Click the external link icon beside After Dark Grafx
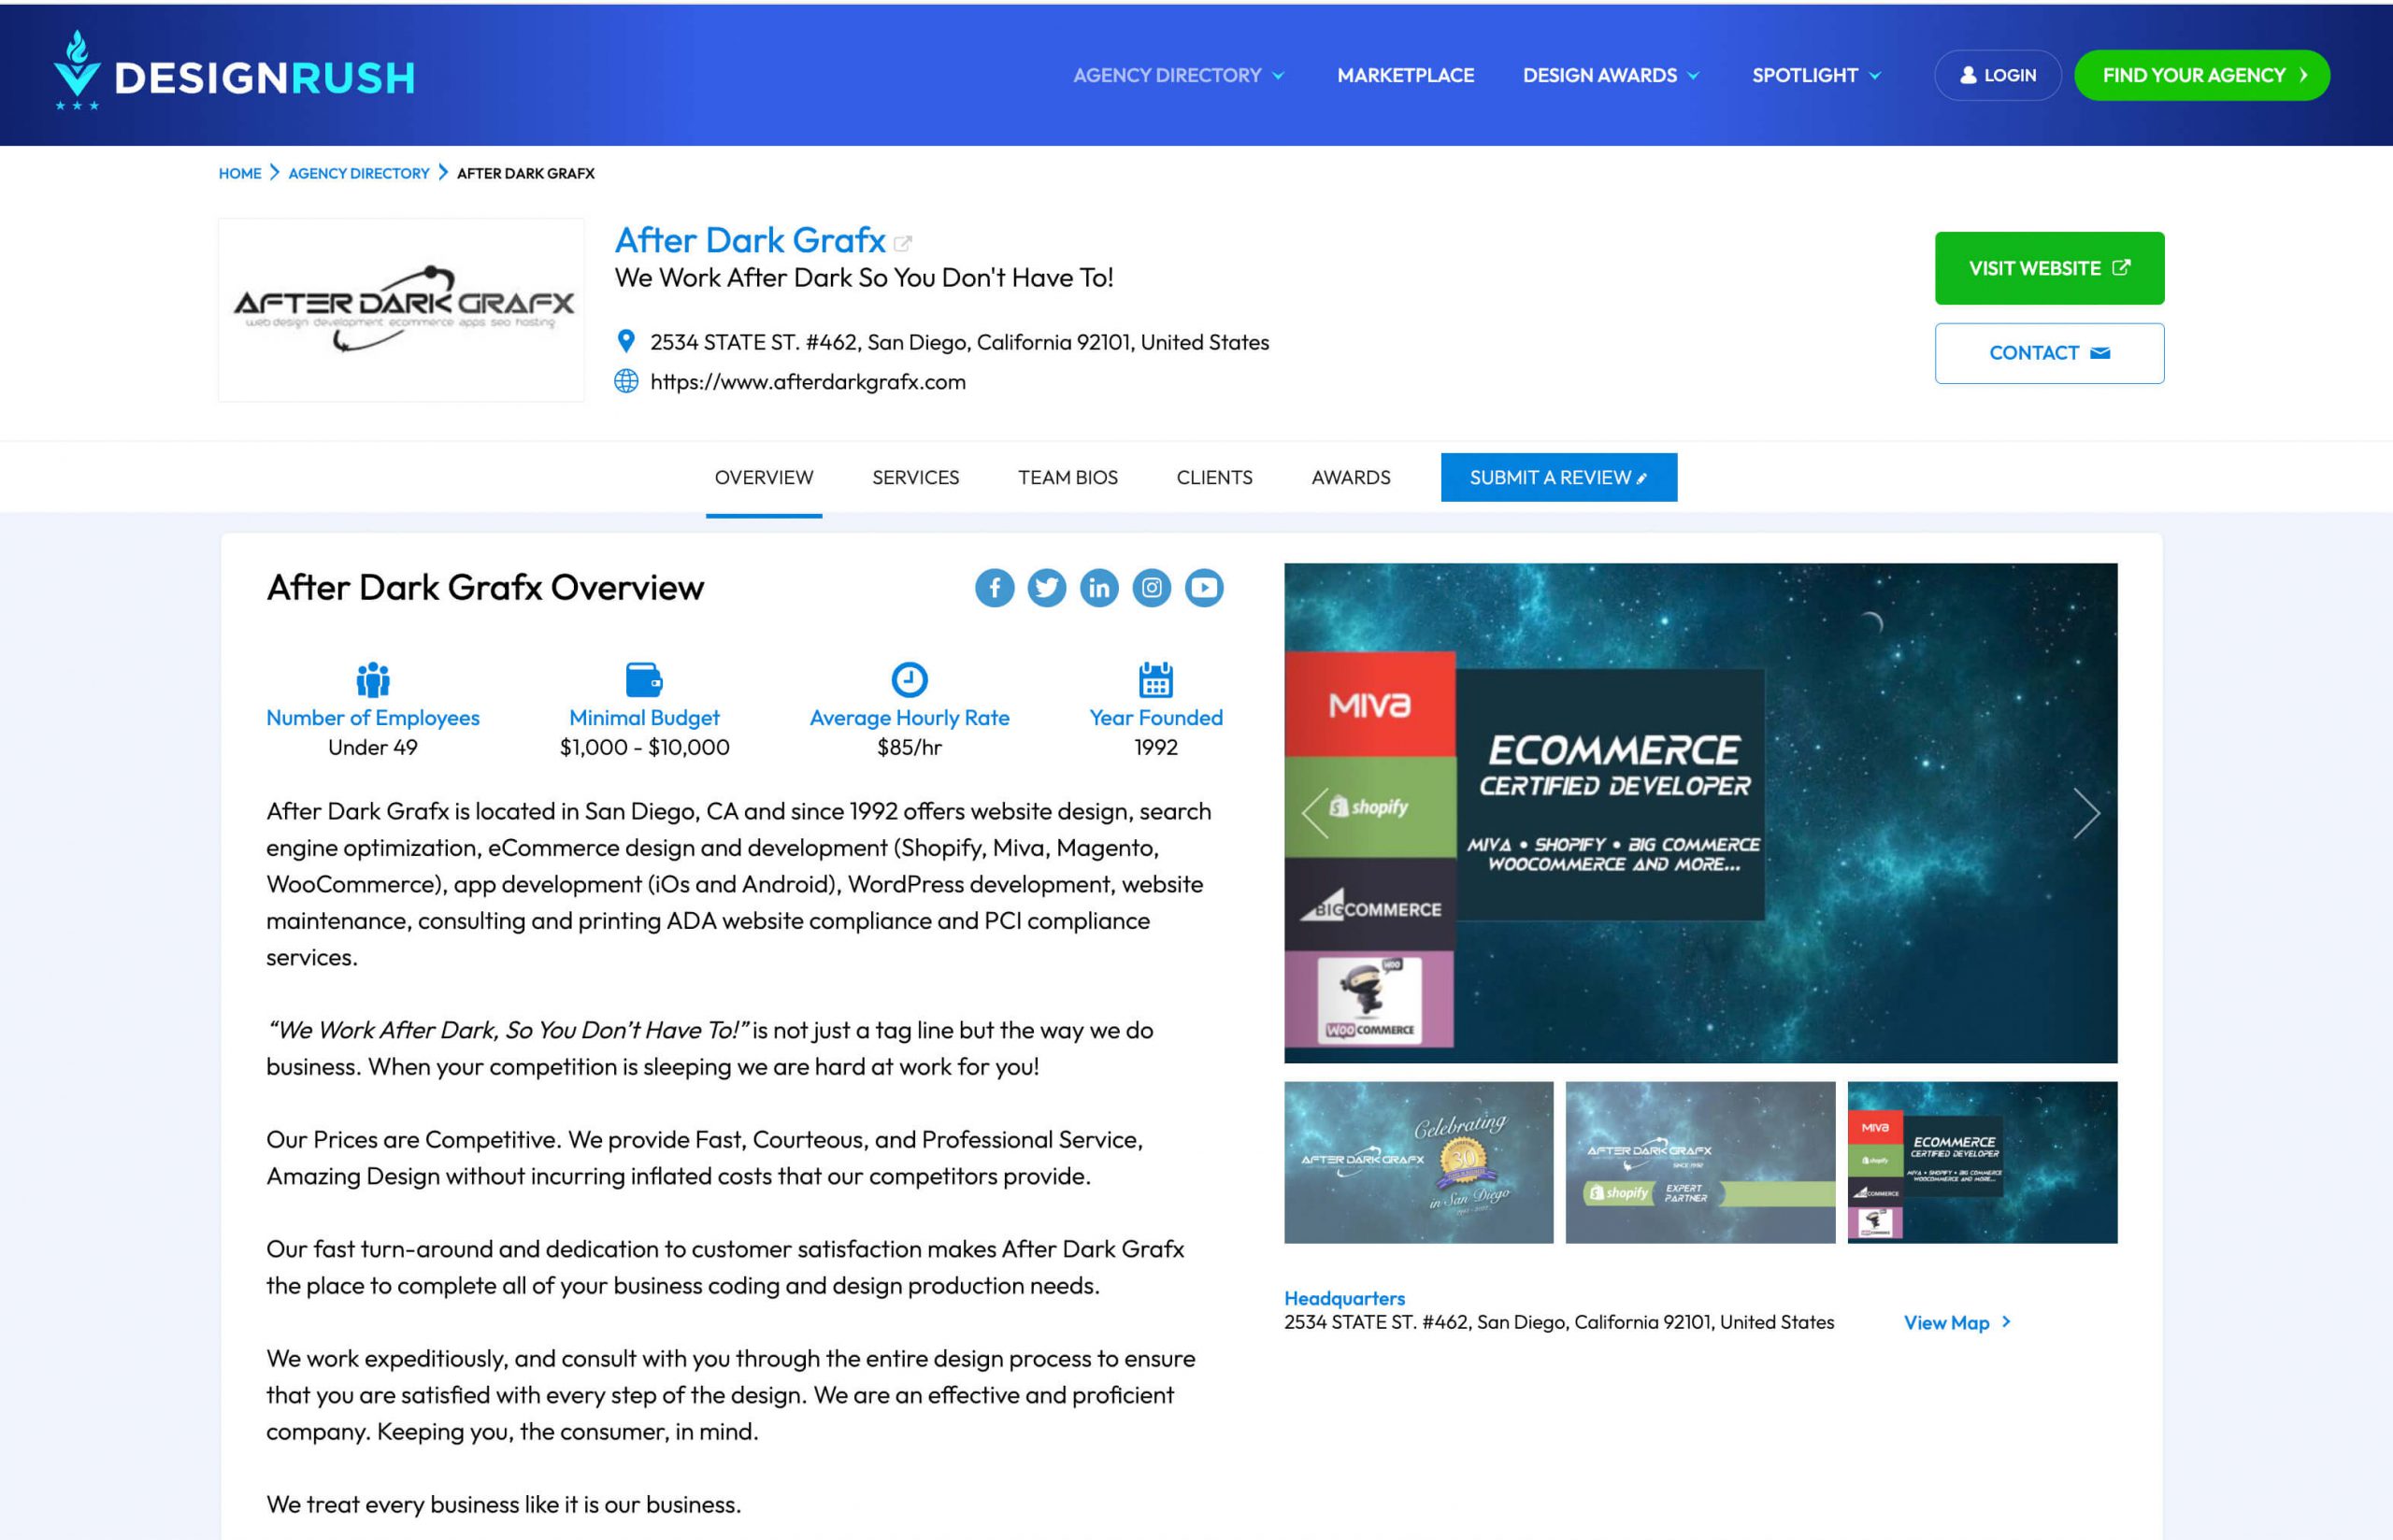Screen dimensions: 2393x1540 902,243
